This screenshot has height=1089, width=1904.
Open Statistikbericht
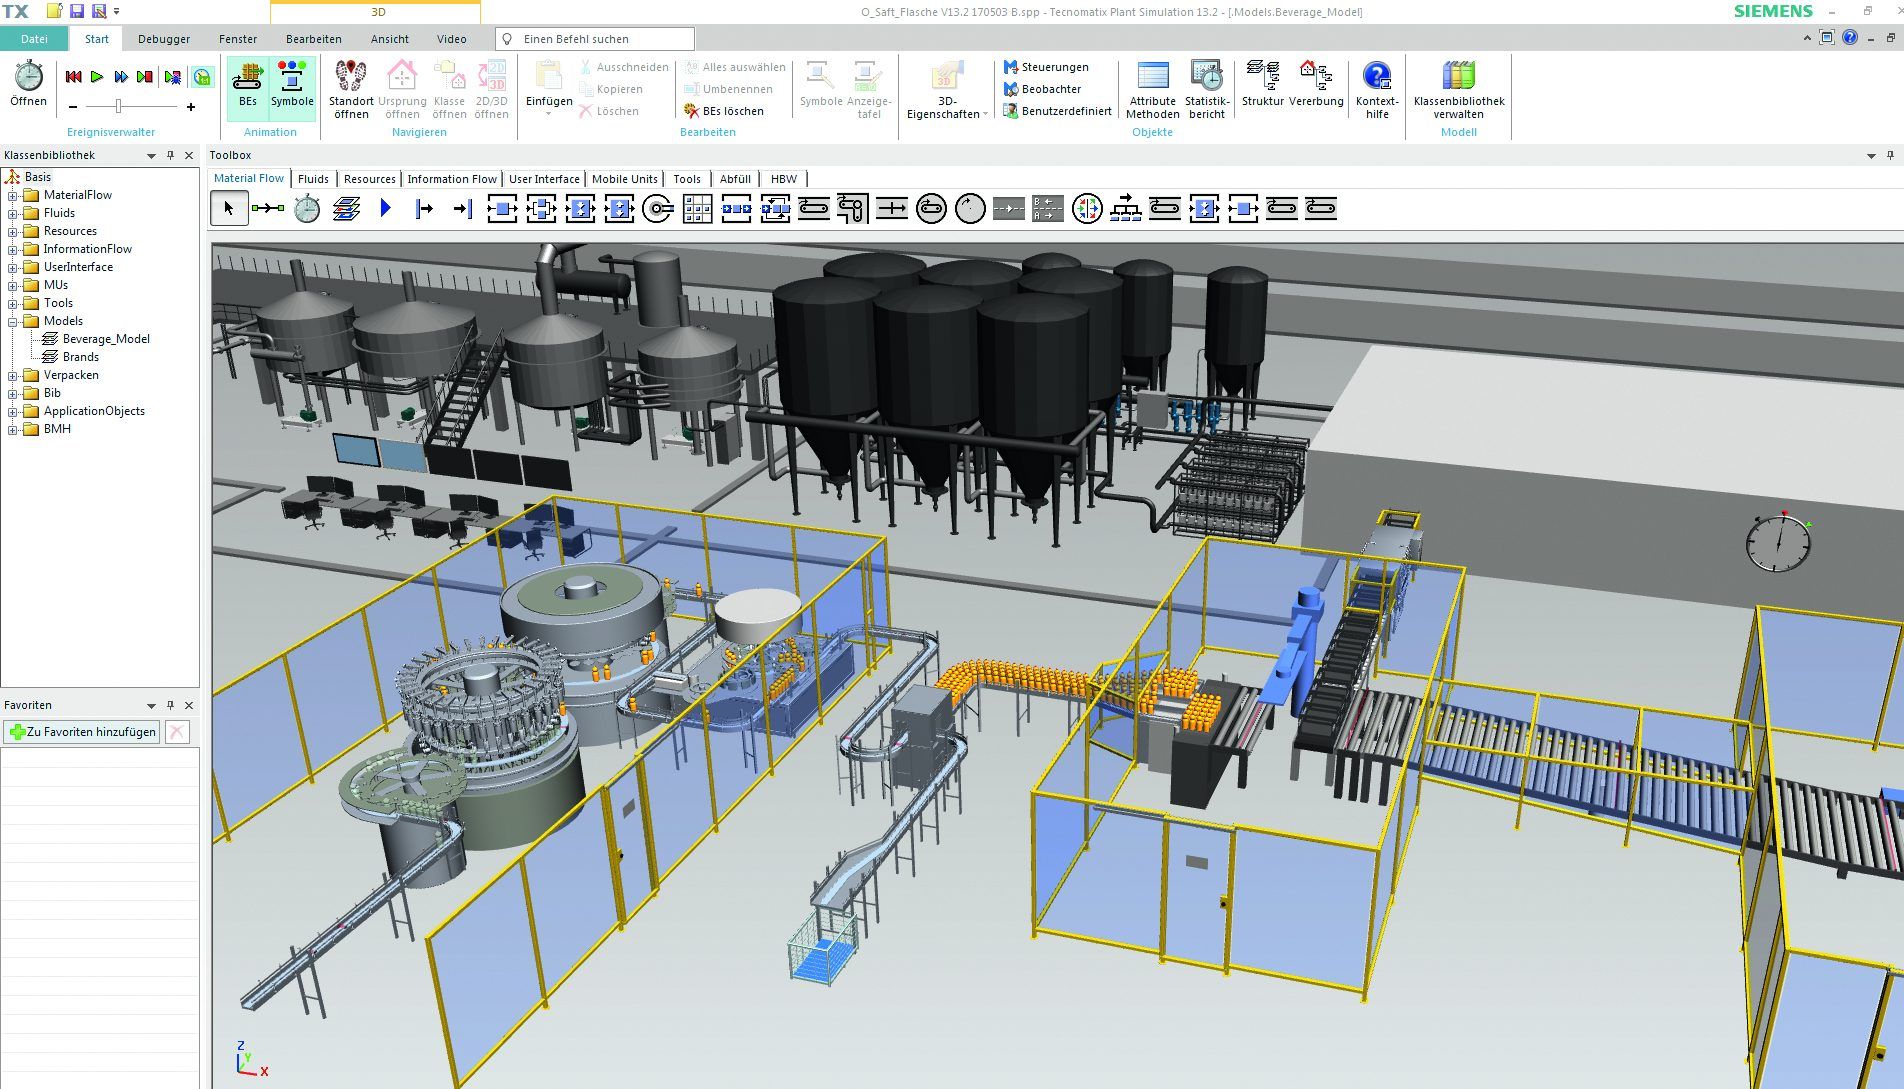(x=1207, y=89)
